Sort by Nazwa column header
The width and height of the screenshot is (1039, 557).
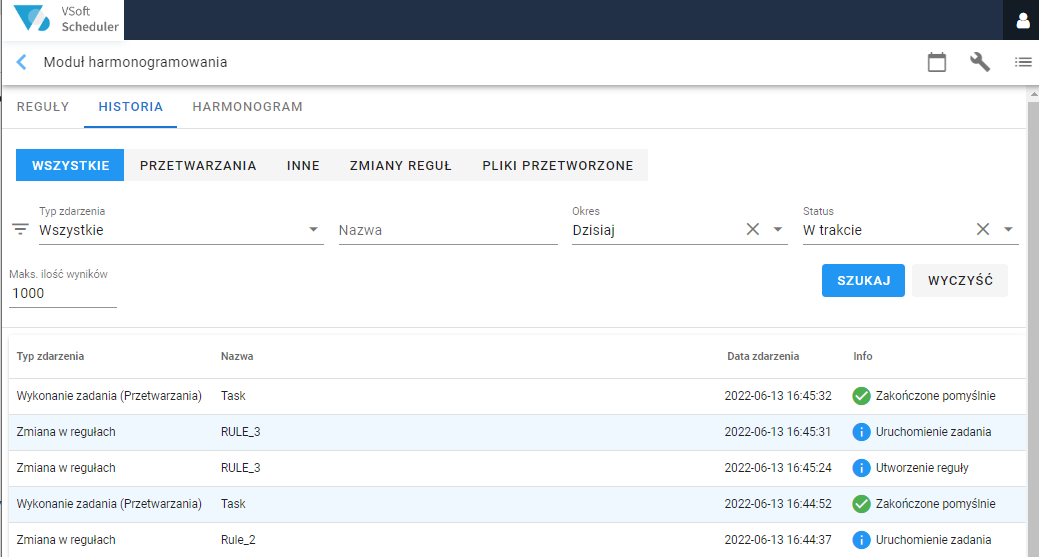pyautogui.click(x=237, y=356)
